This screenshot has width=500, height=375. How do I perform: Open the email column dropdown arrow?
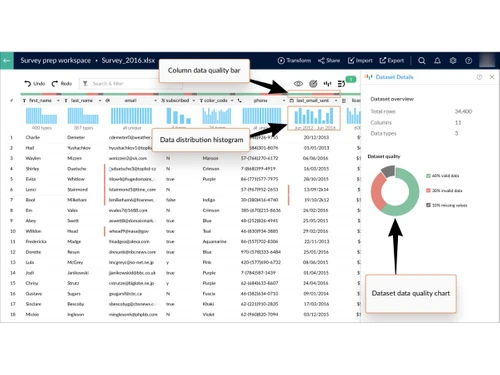point(155,100)
